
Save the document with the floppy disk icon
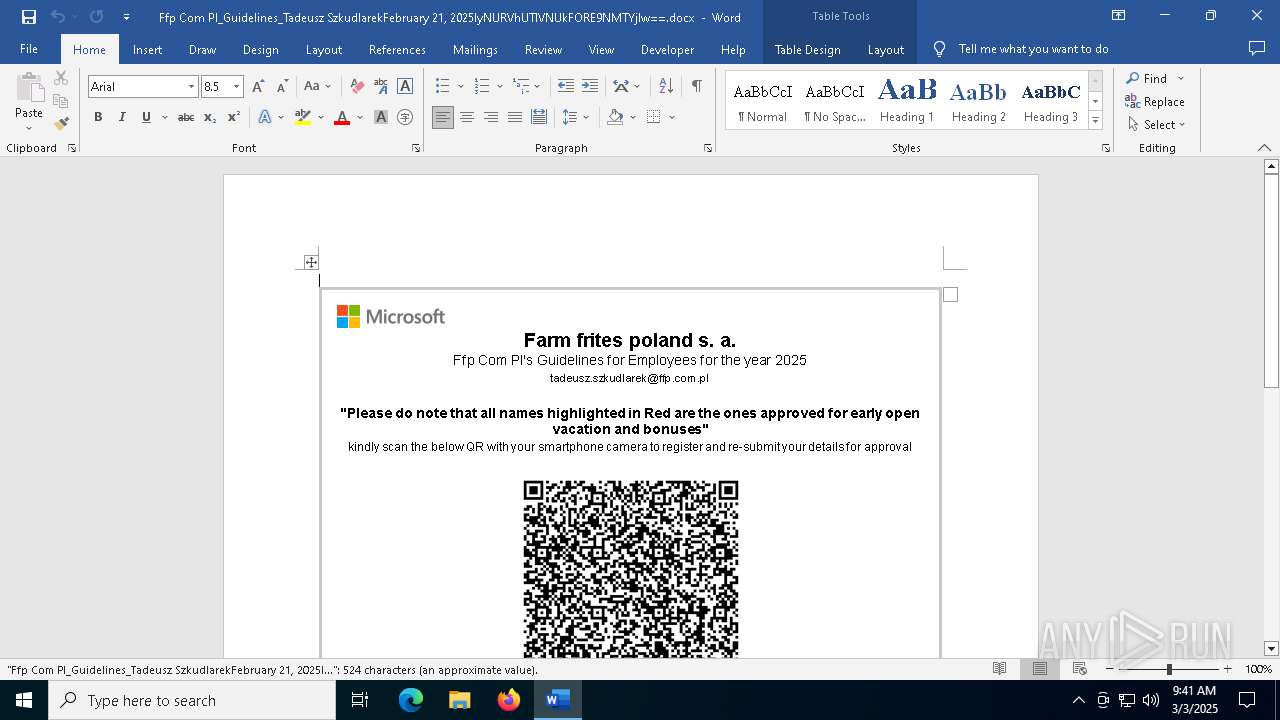pyautogui.click(x=28, y=17)
